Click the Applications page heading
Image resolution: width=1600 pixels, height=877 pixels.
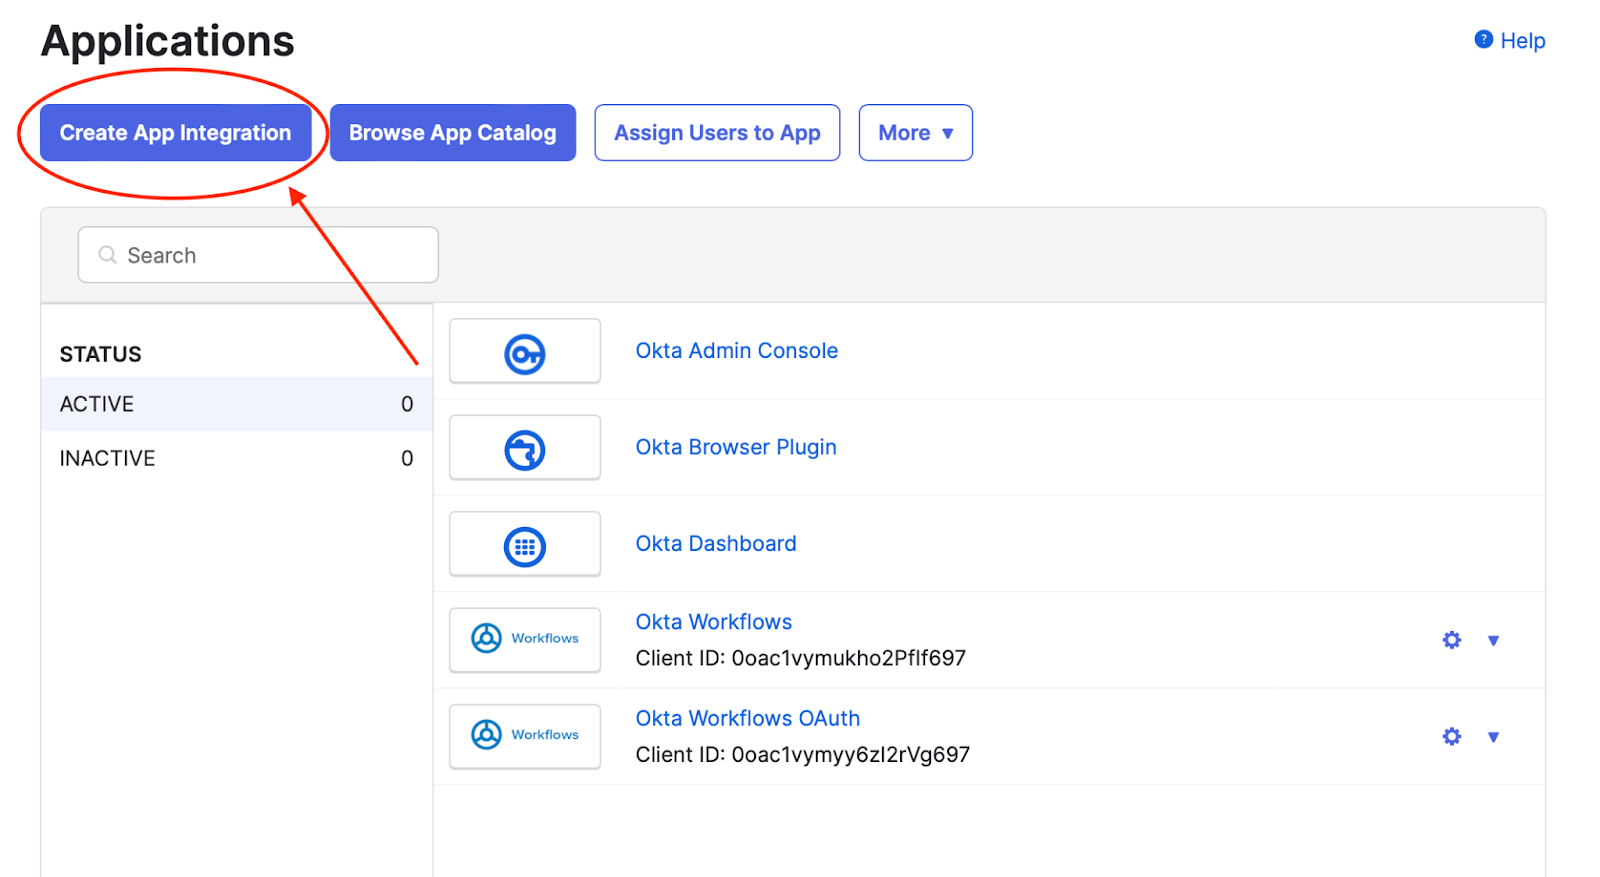click(167, 41)
